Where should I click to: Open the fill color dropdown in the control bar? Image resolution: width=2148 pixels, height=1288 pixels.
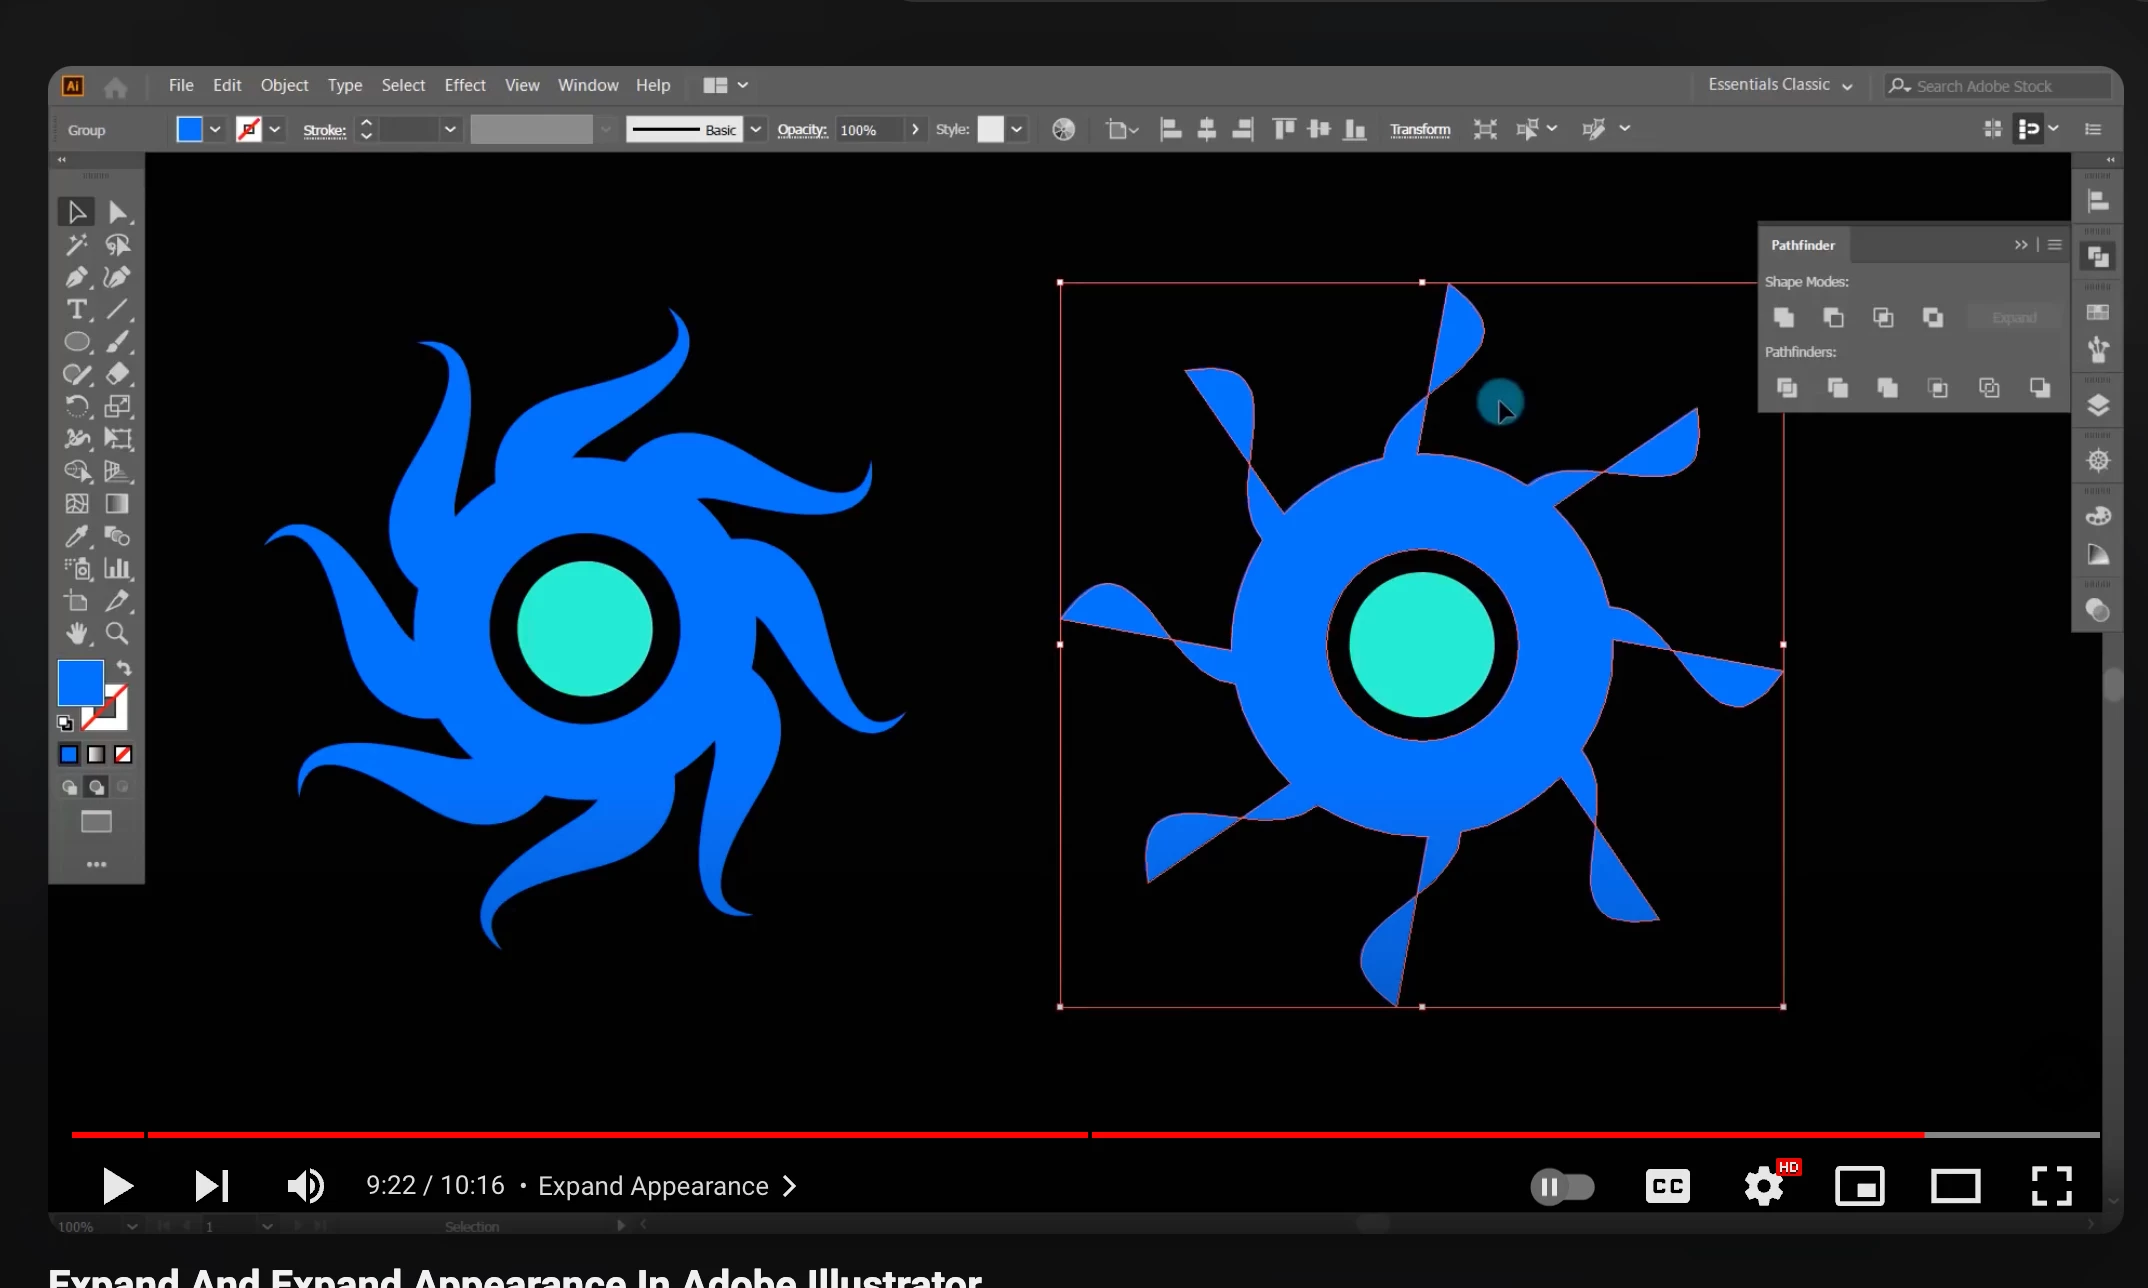pyautogui.click(x=215, y=130)
